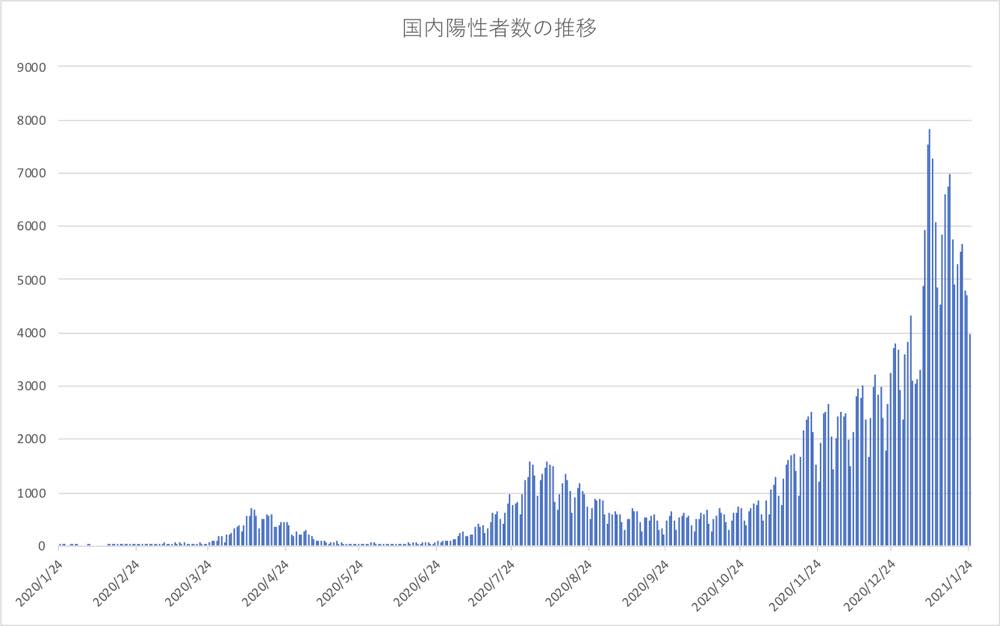This screenshot has width=1000, height=626.
Task: Click the x-axis date 2020/12/24
Action: pyautogui.click(x=869, y=585)
